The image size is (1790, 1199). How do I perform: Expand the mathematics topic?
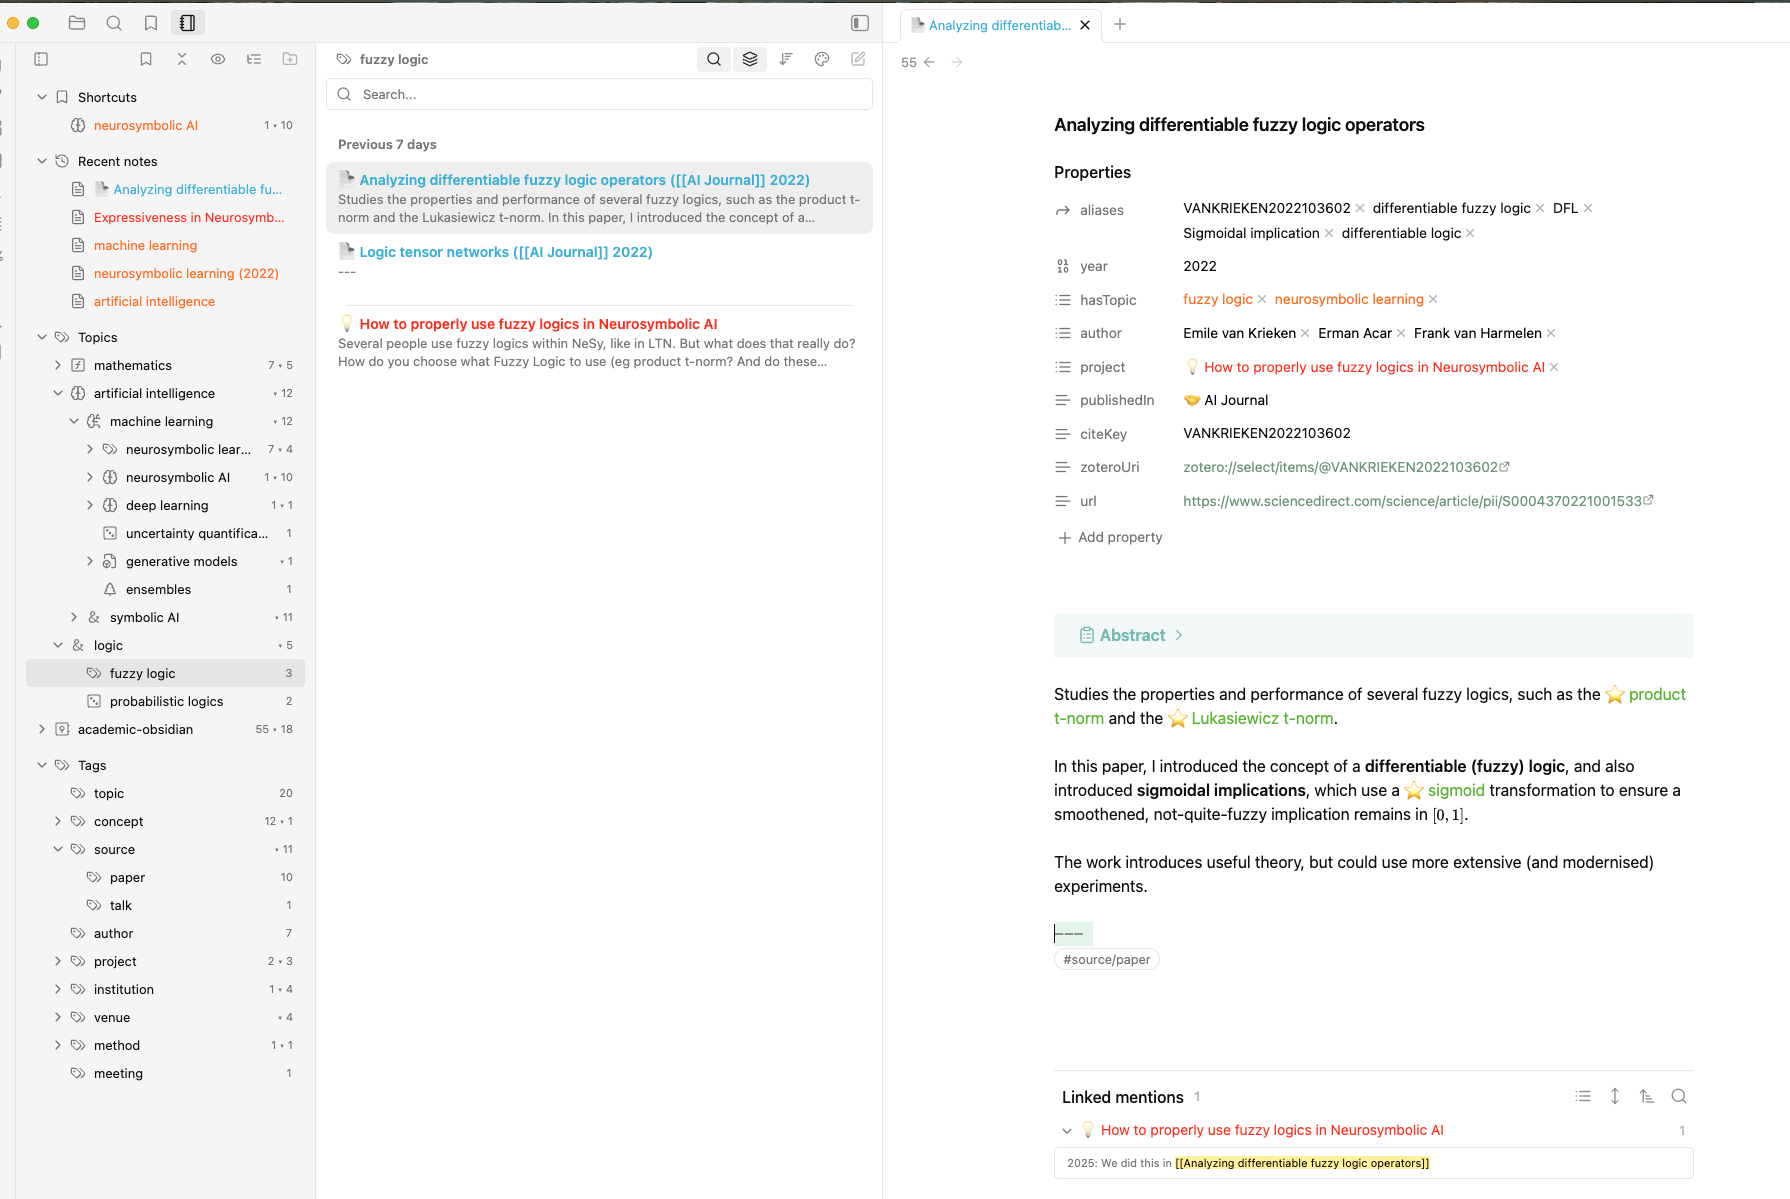tap(58, 366)
